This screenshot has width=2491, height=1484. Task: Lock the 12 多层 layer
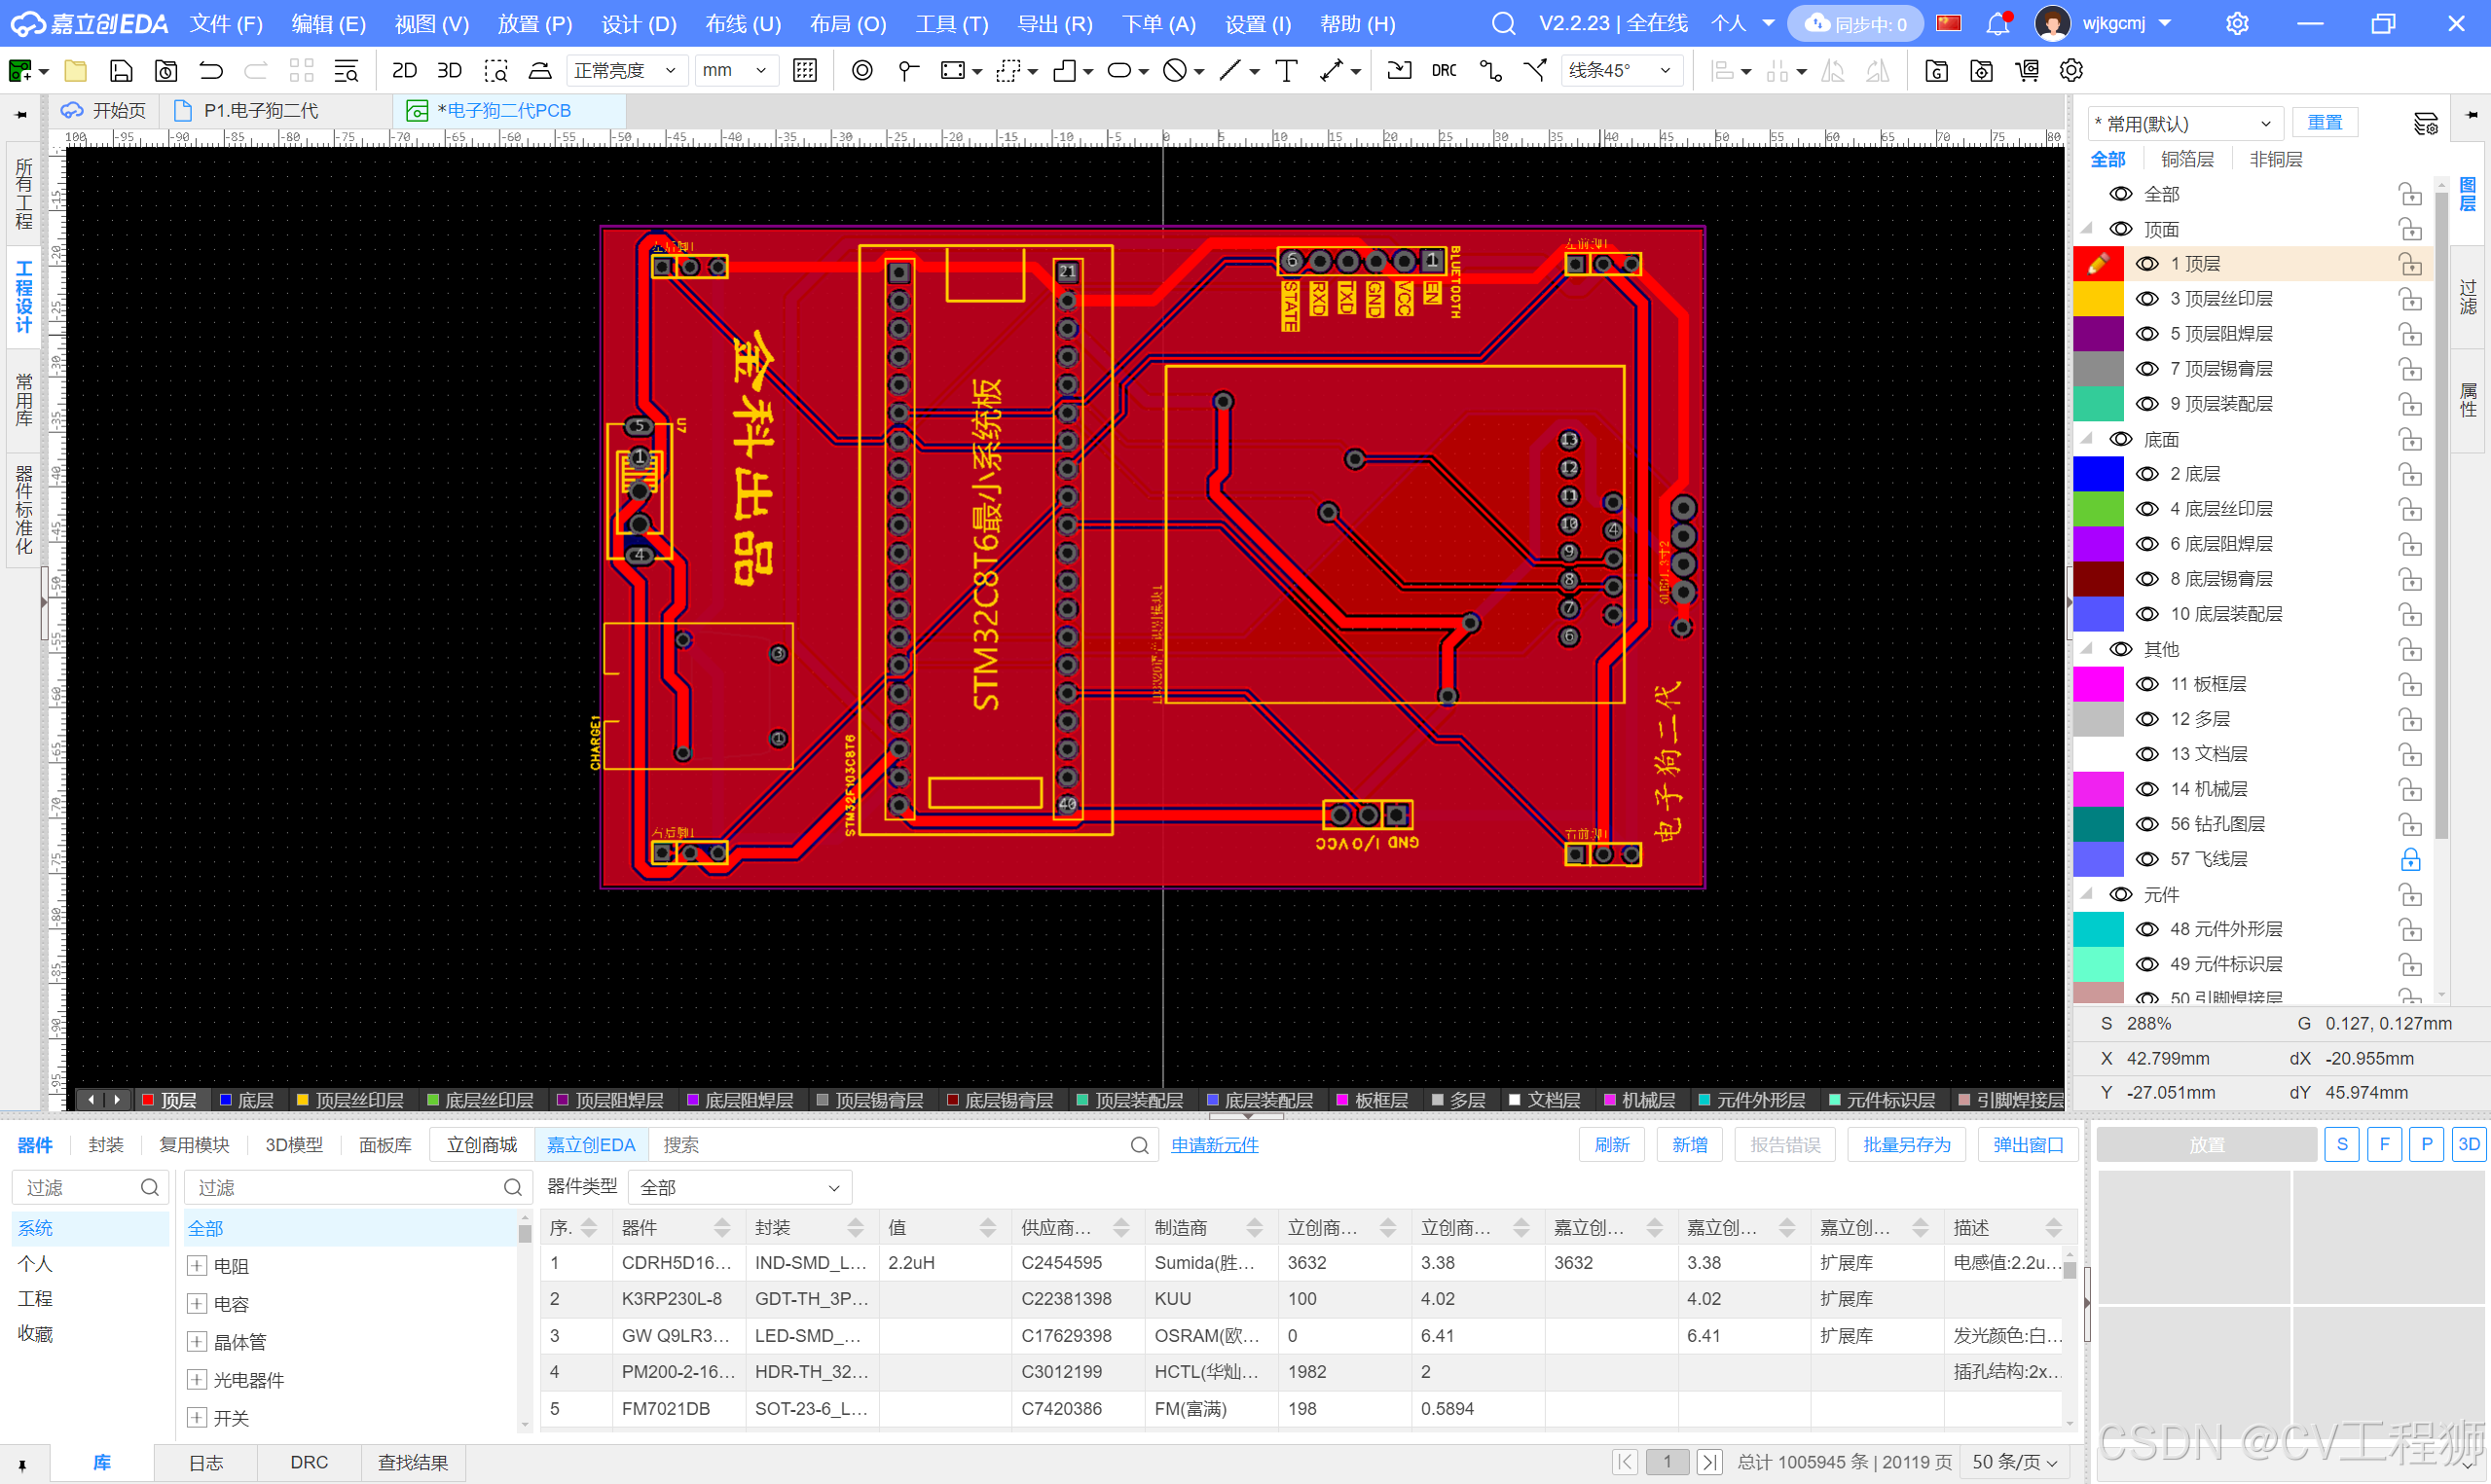click(x=2410, y=719)
